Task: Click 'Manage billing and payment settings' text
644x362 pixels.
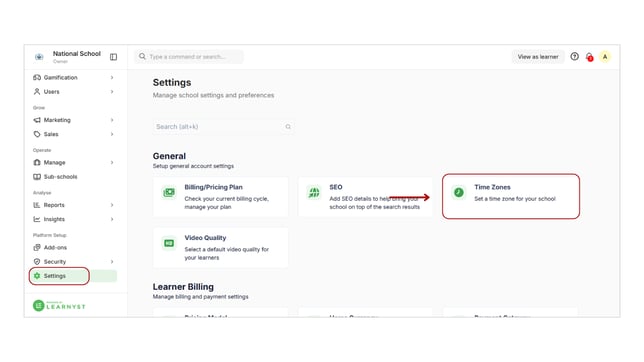Action: pos(200,297)
